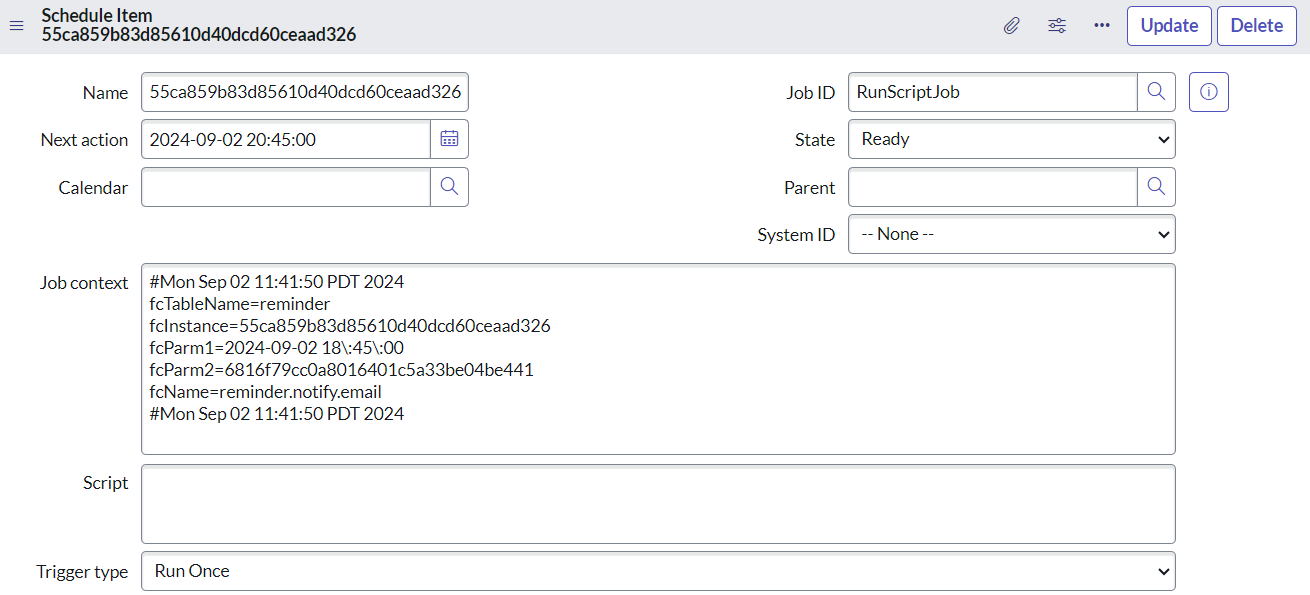Open the System ID dropdown

pos(1011,234)
